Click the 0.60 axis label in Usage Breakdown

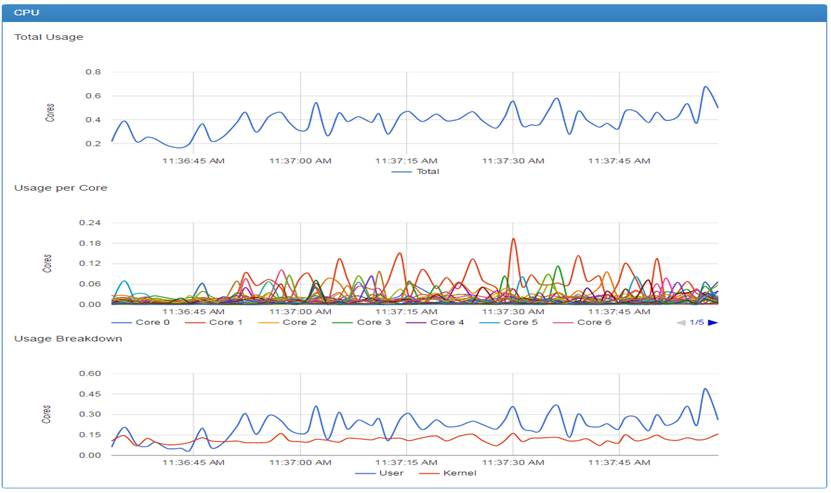[x=90, y=374]
